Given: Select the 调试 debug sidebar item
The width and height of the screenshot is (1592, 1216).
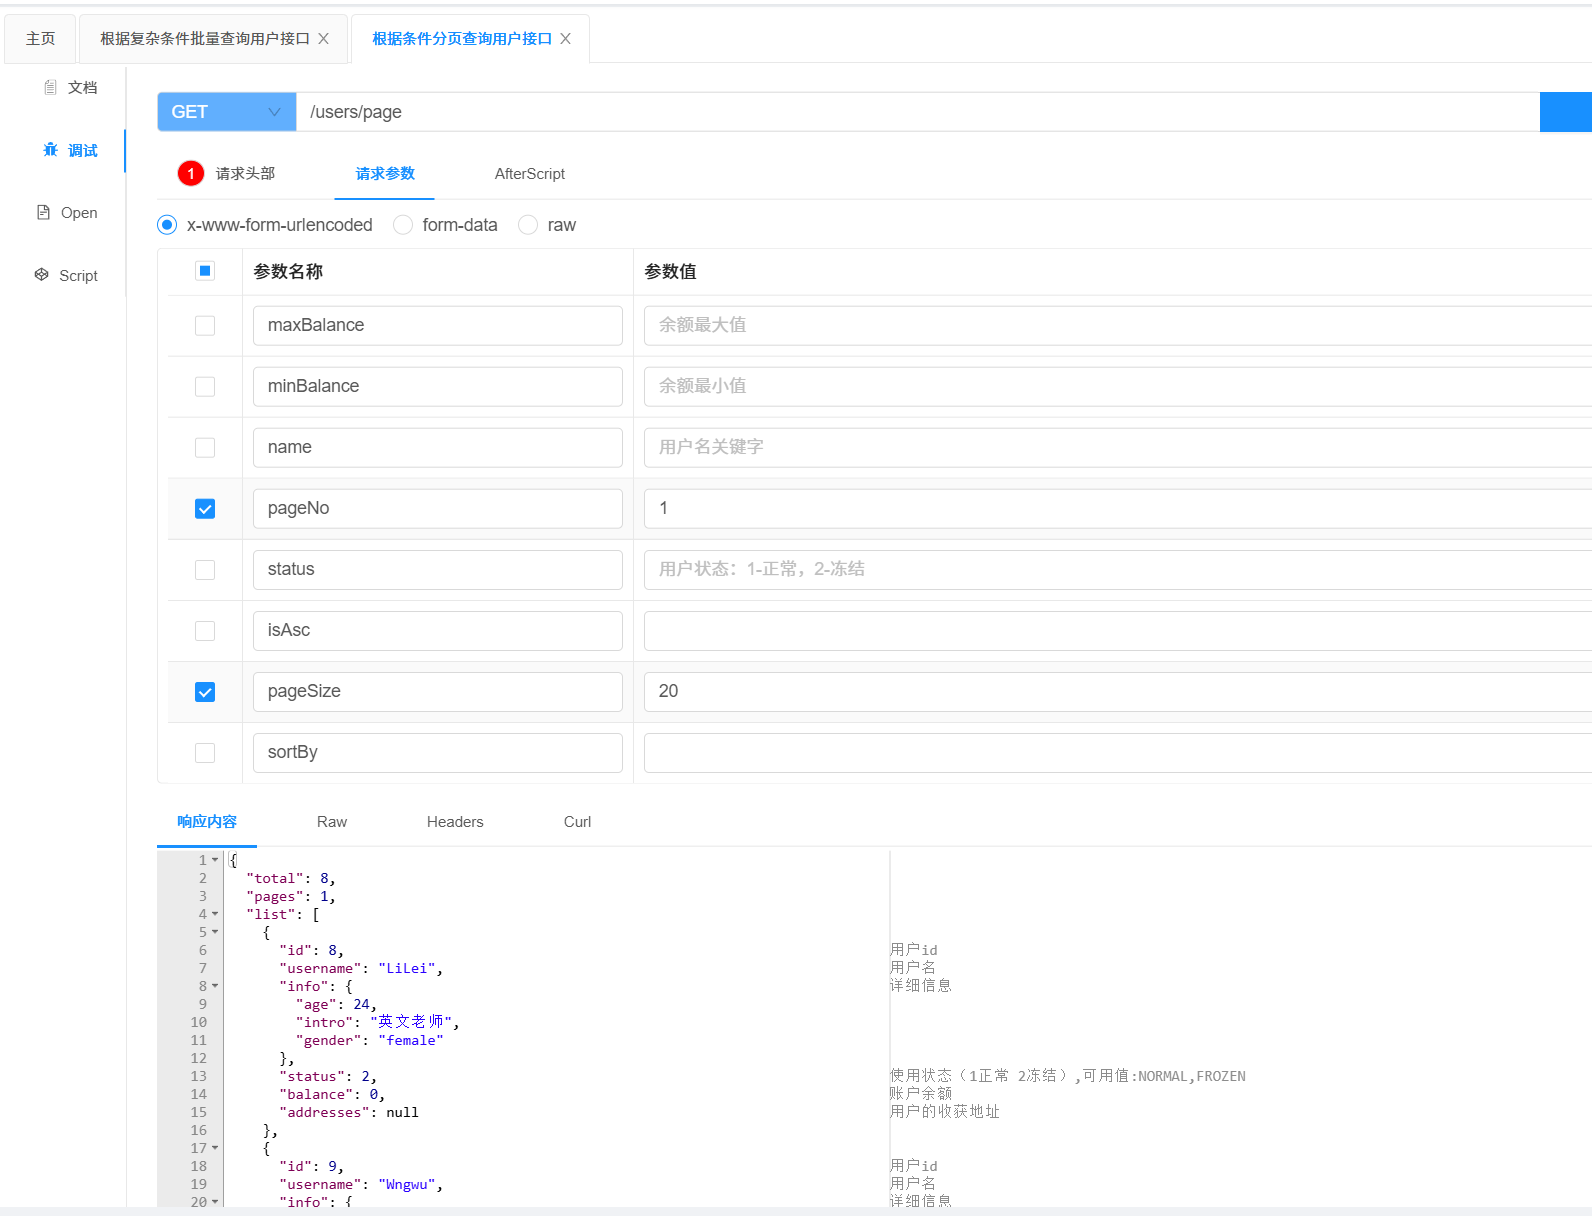Looking at the screenshot, I should click(x=70, y=150).
